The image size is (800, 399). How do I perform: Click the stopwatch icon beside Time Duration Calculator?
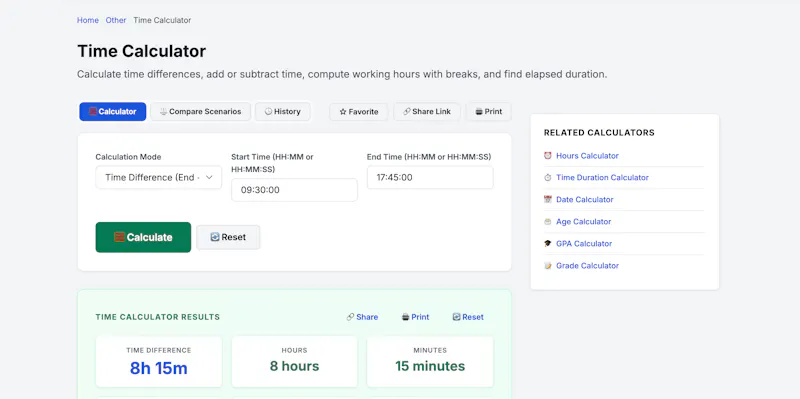(x=548, y=178)
